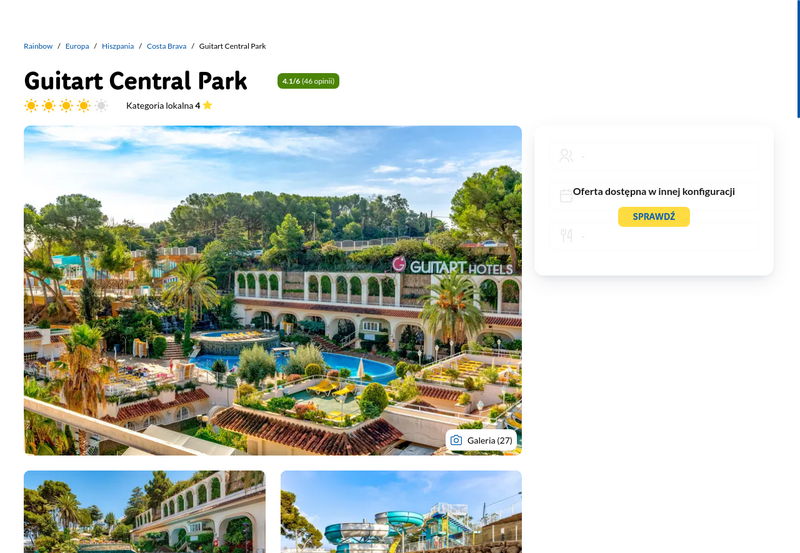
Task: Open Galeria (27) photo gallery
Action: point(481,440)
